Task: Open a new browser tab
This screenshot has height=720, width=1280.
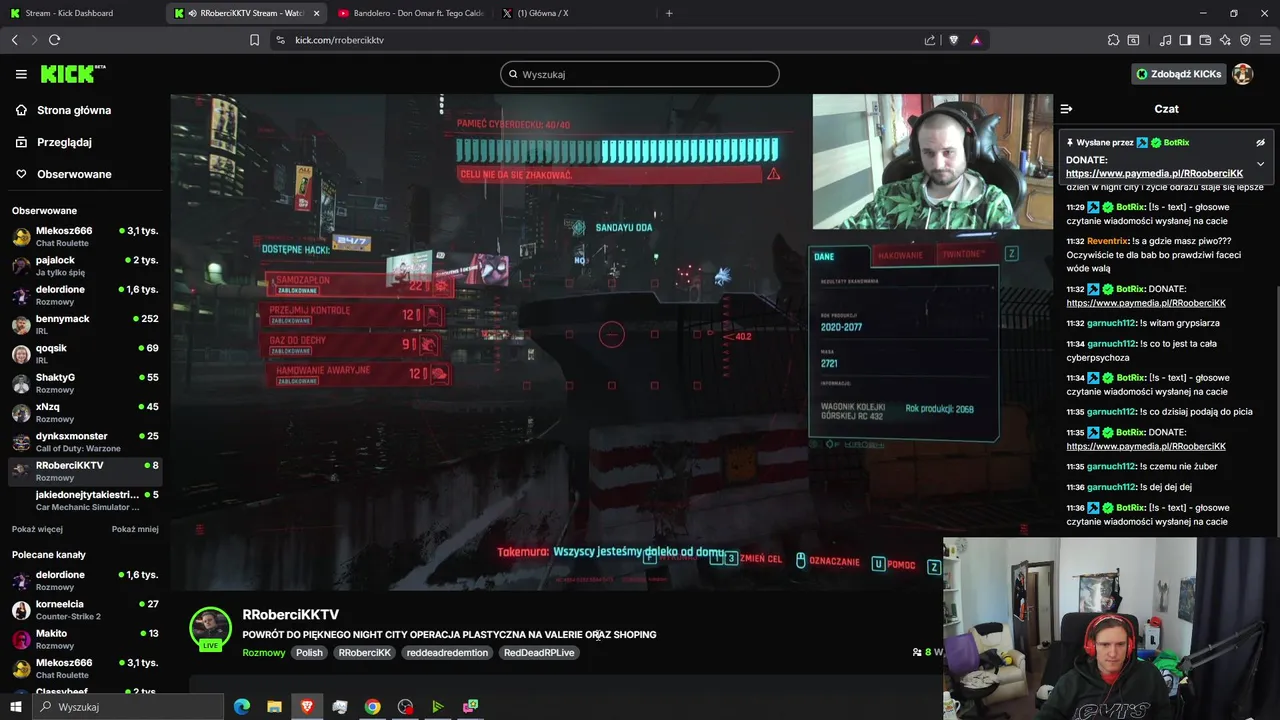Action: pos(669,13)
